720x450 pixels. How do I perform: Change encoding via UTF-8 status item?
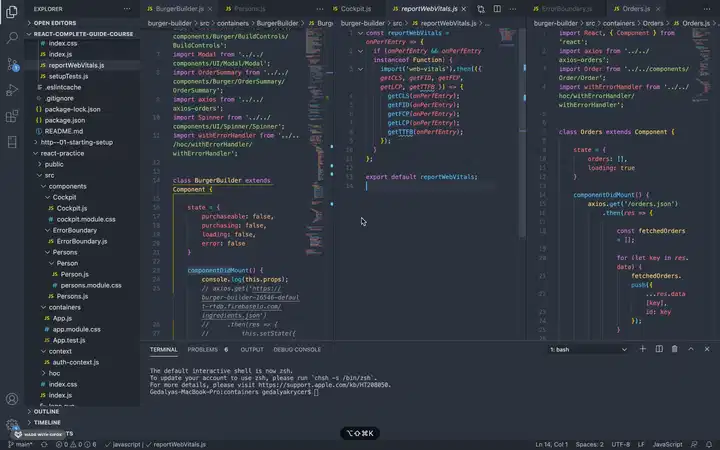pos(621,444)
